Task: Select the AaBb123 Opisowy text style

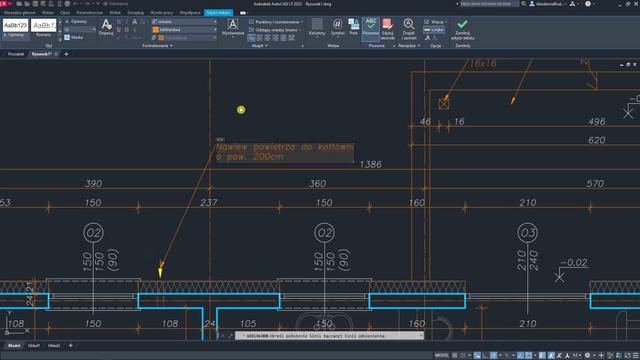Action: 16,28
